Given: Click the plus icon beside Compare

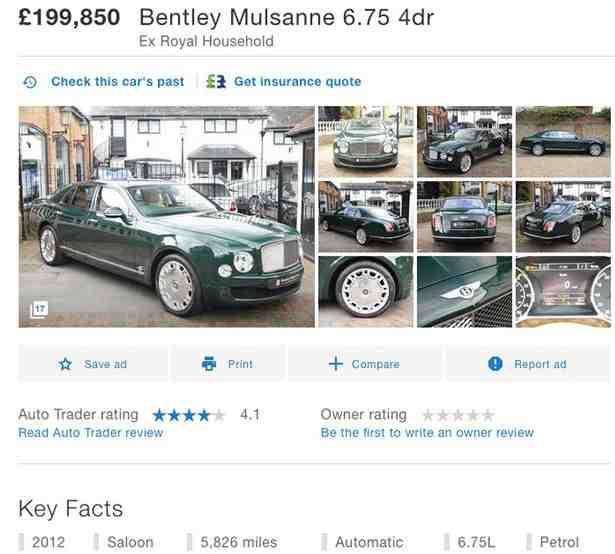Looking at the screenshot, I should coord(336,364).
